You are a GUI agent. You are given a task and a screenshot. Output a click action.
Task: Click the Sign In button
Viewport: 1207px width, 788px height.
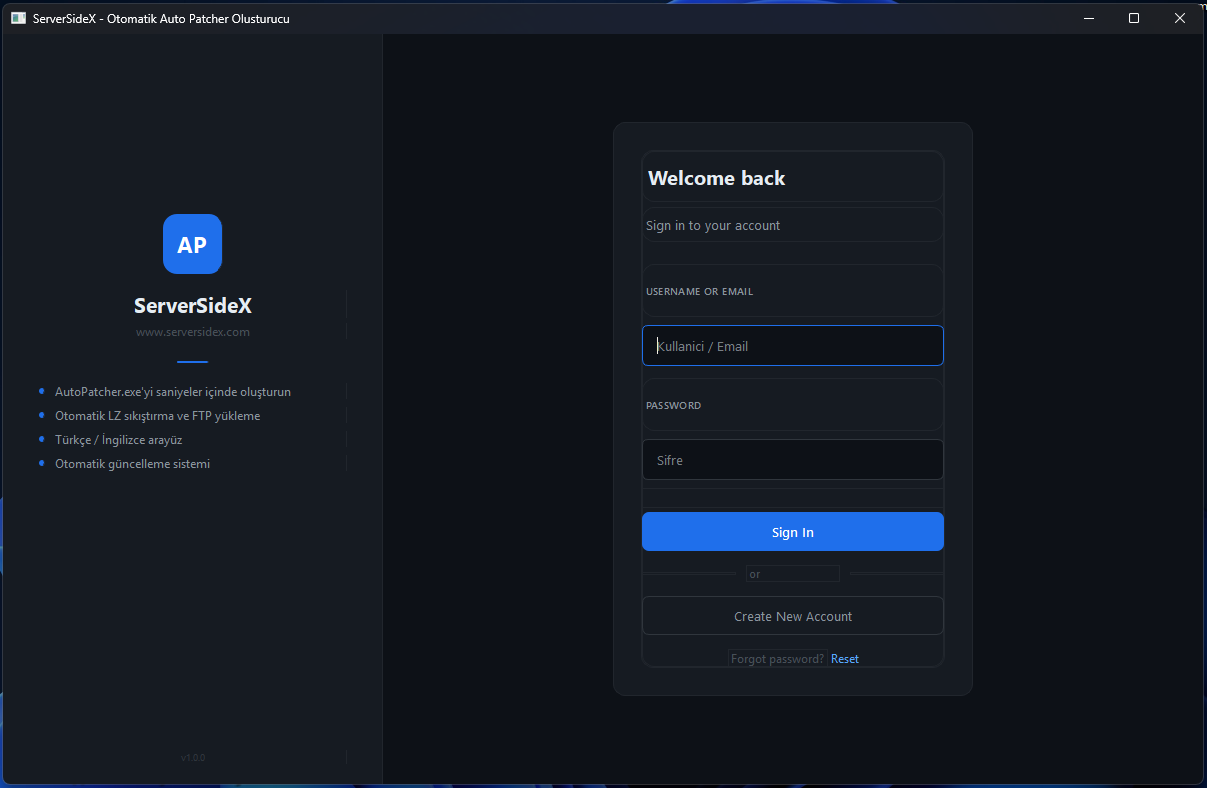(793, 532)
